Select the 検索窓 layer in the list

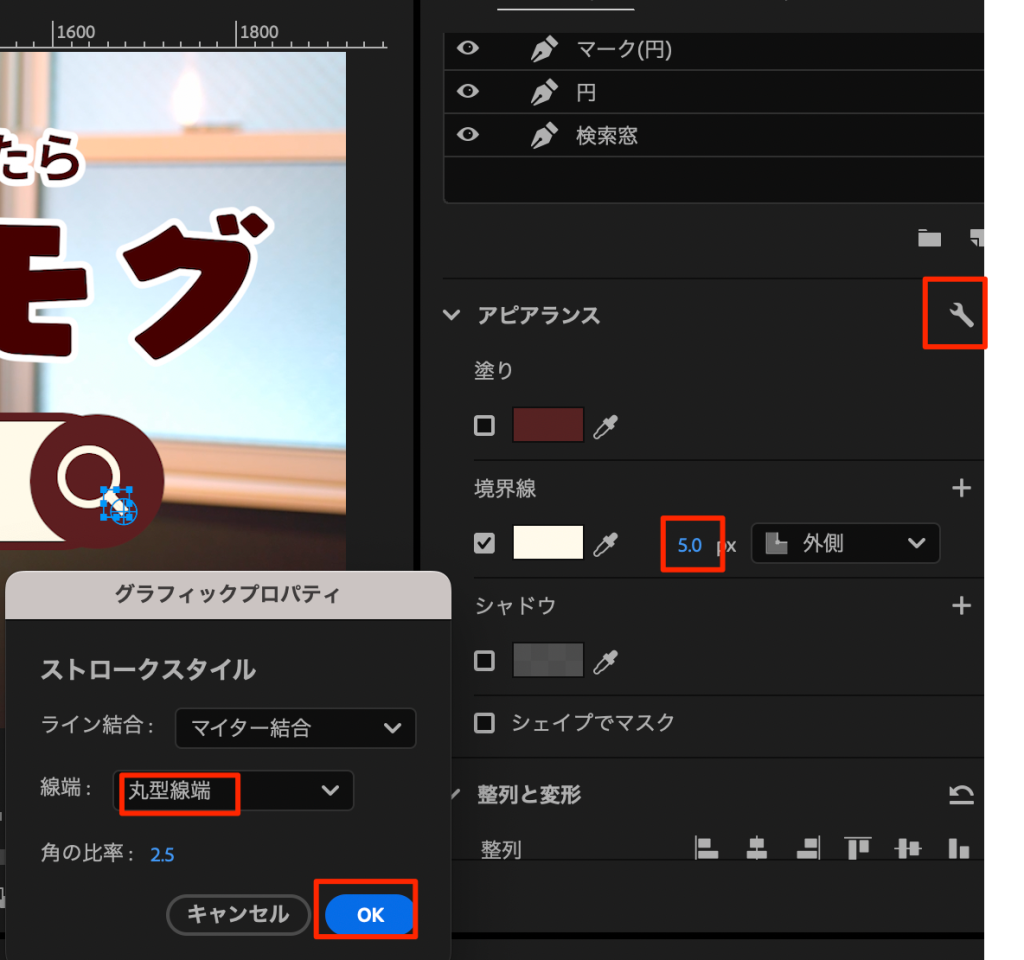tap(606, 136)
